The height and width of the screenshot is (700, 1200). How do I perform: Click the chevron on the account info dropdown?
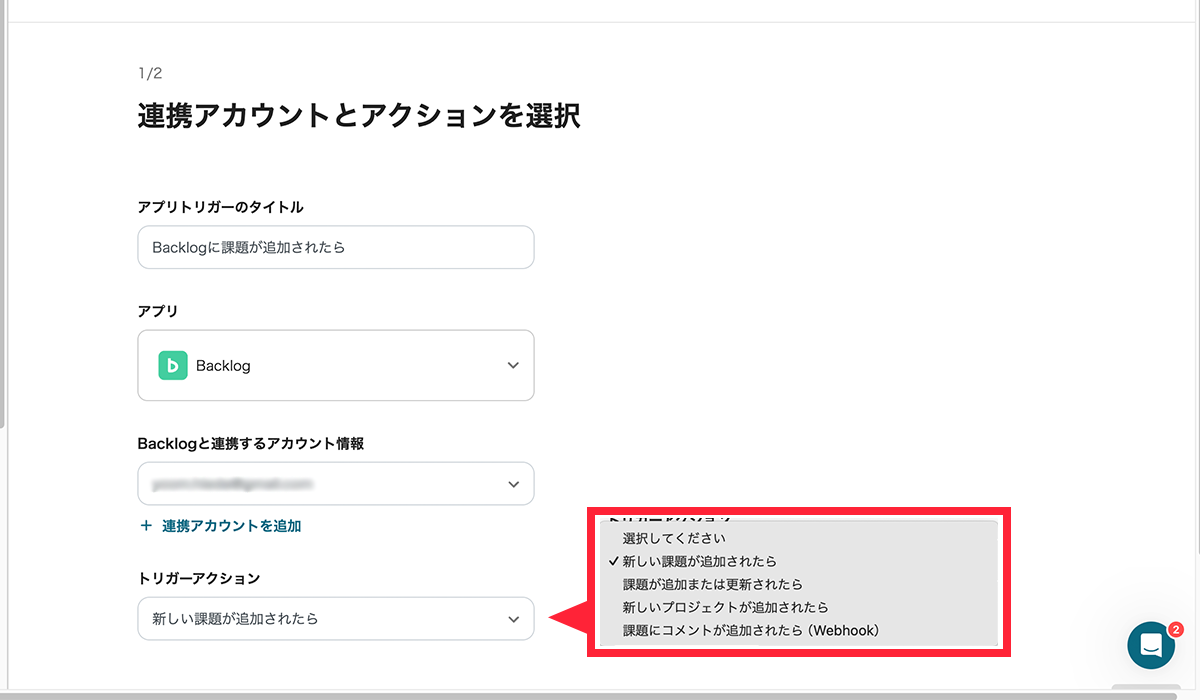(x=513, y=483)
